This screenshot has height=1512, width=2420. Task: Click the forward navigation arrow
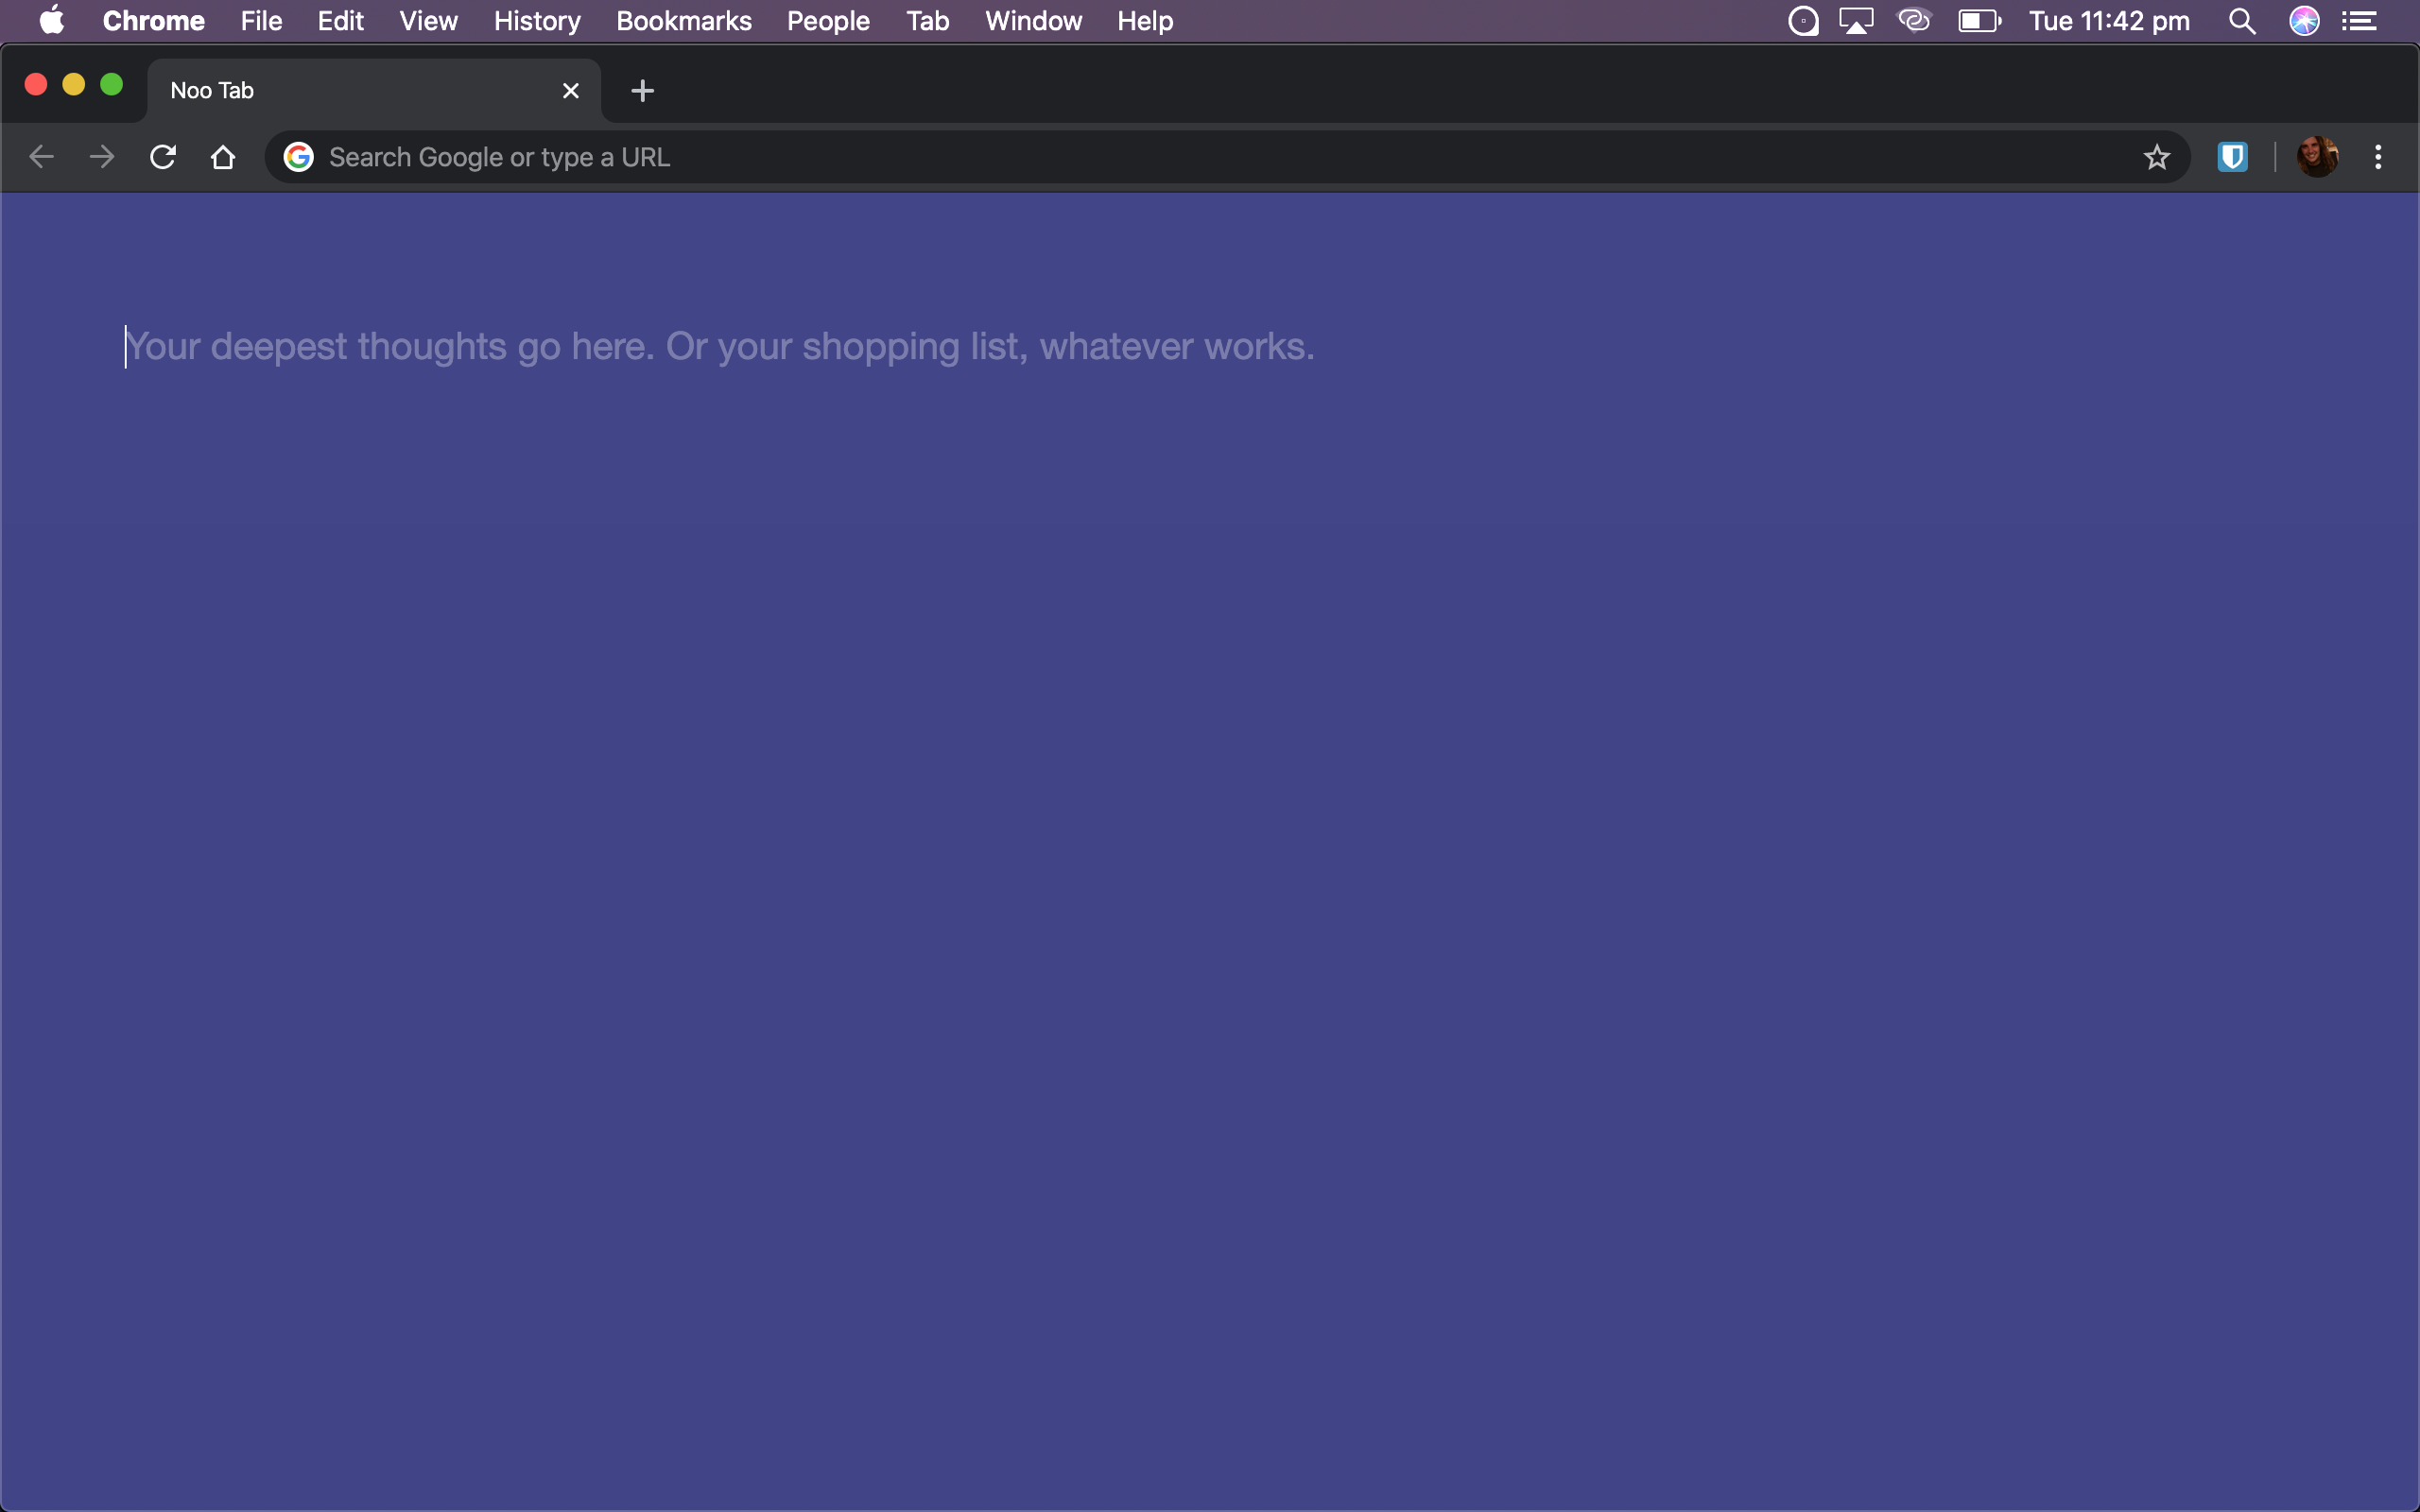pos(101,157)
